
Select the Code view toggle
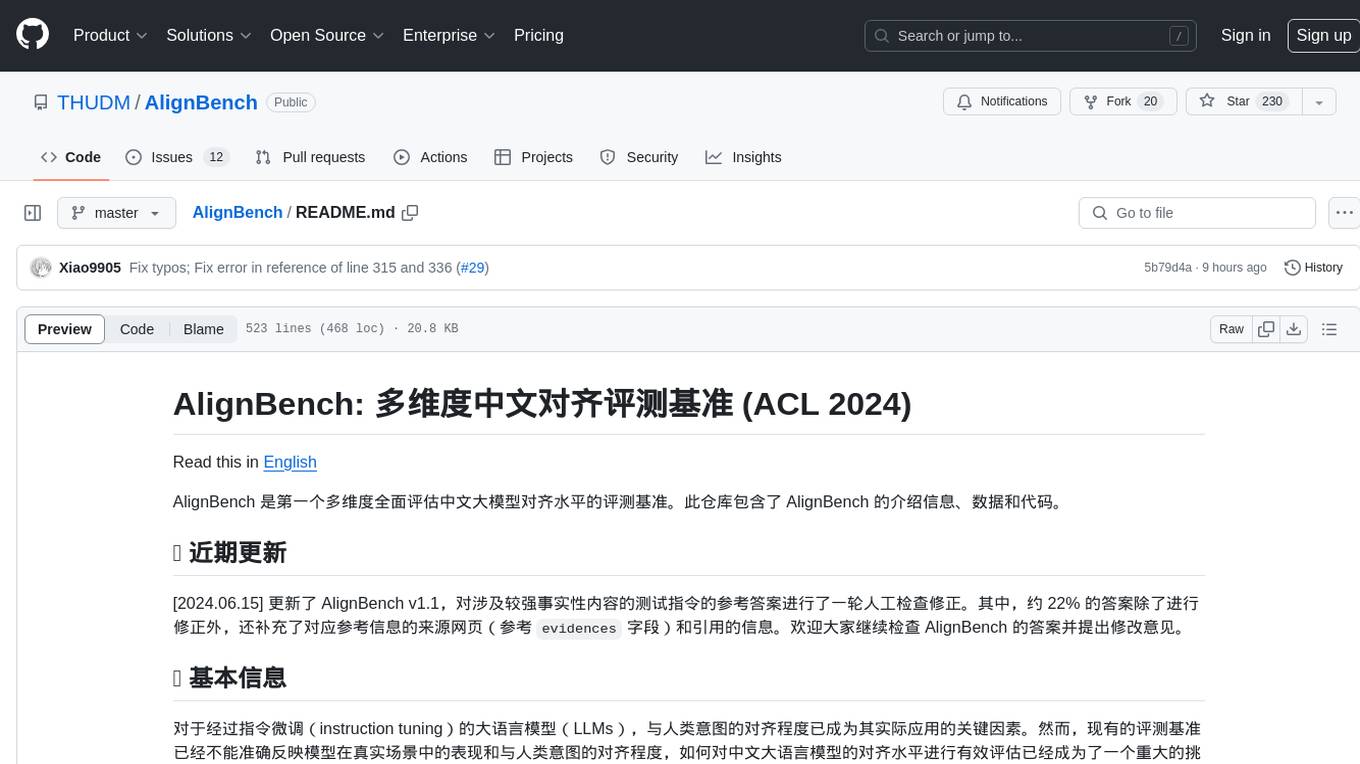point(137,329)
